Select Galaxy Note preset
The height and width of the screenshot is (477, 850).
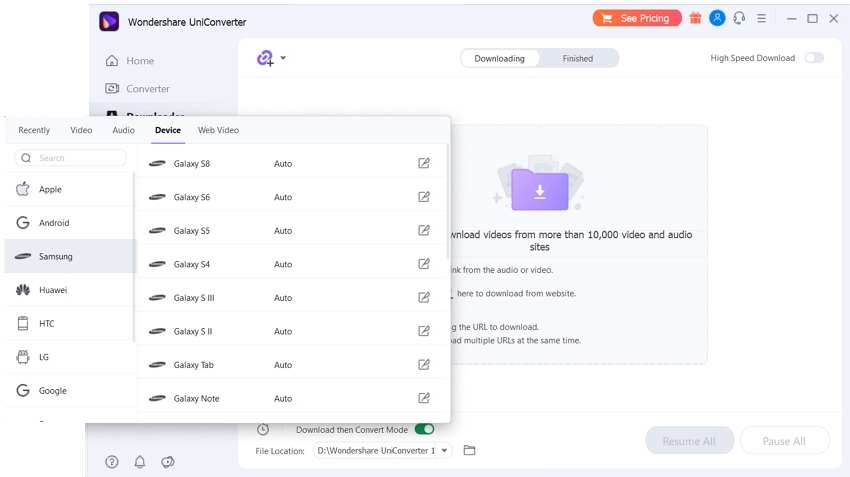click(x=292, y=398)
